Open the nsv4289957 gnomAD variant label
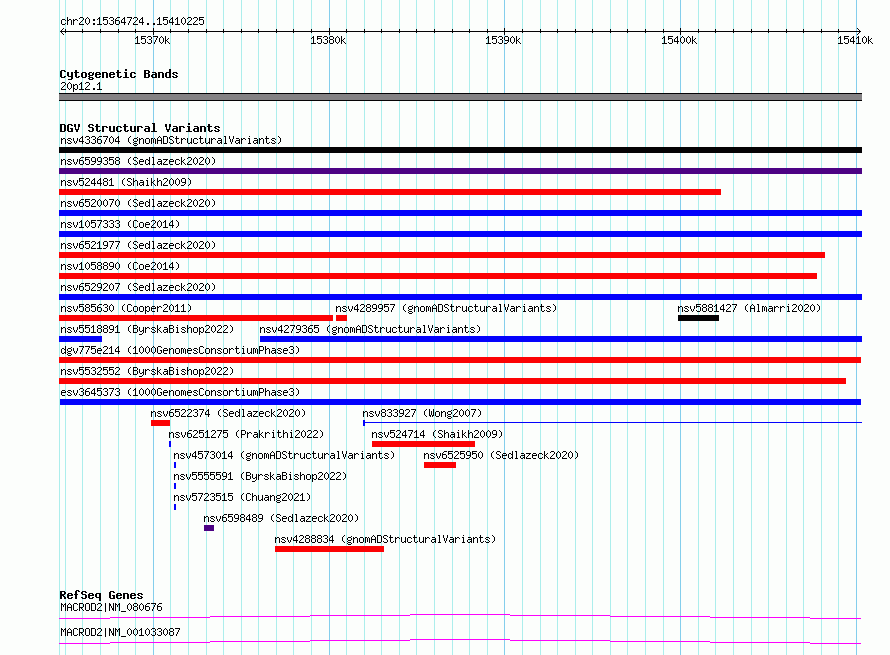Screen dimensions: 890x655 [x=446, y=308]
